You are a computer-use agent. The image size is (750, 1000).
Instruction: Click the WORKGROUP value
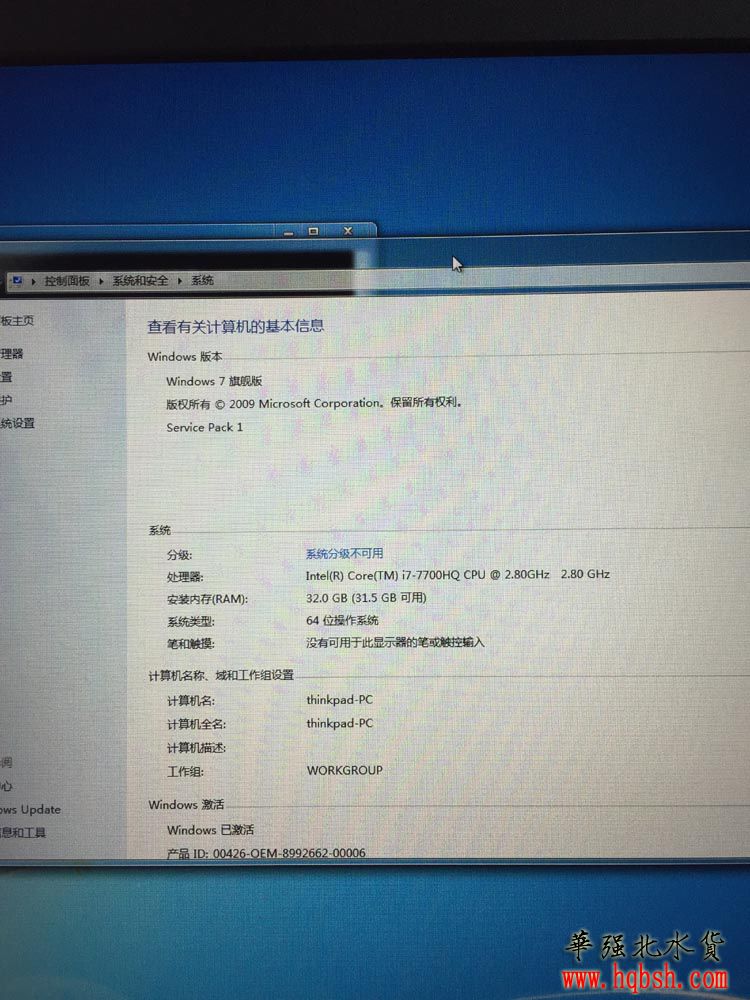[x=344, y=770]
